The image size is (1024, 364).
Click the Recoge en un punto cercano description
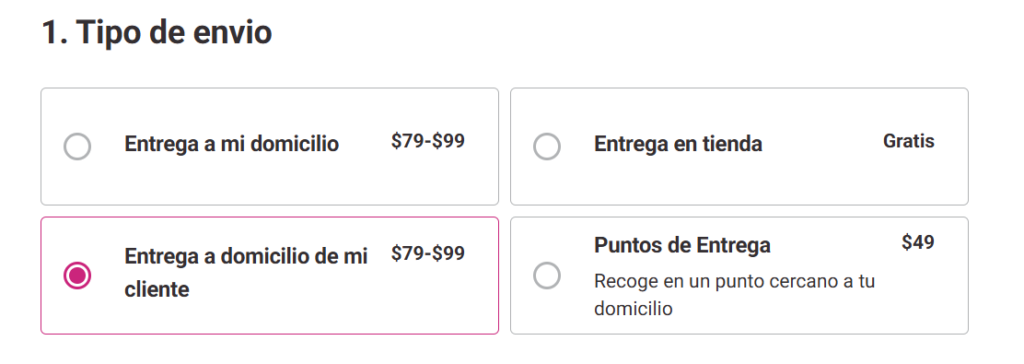(734, 295)
